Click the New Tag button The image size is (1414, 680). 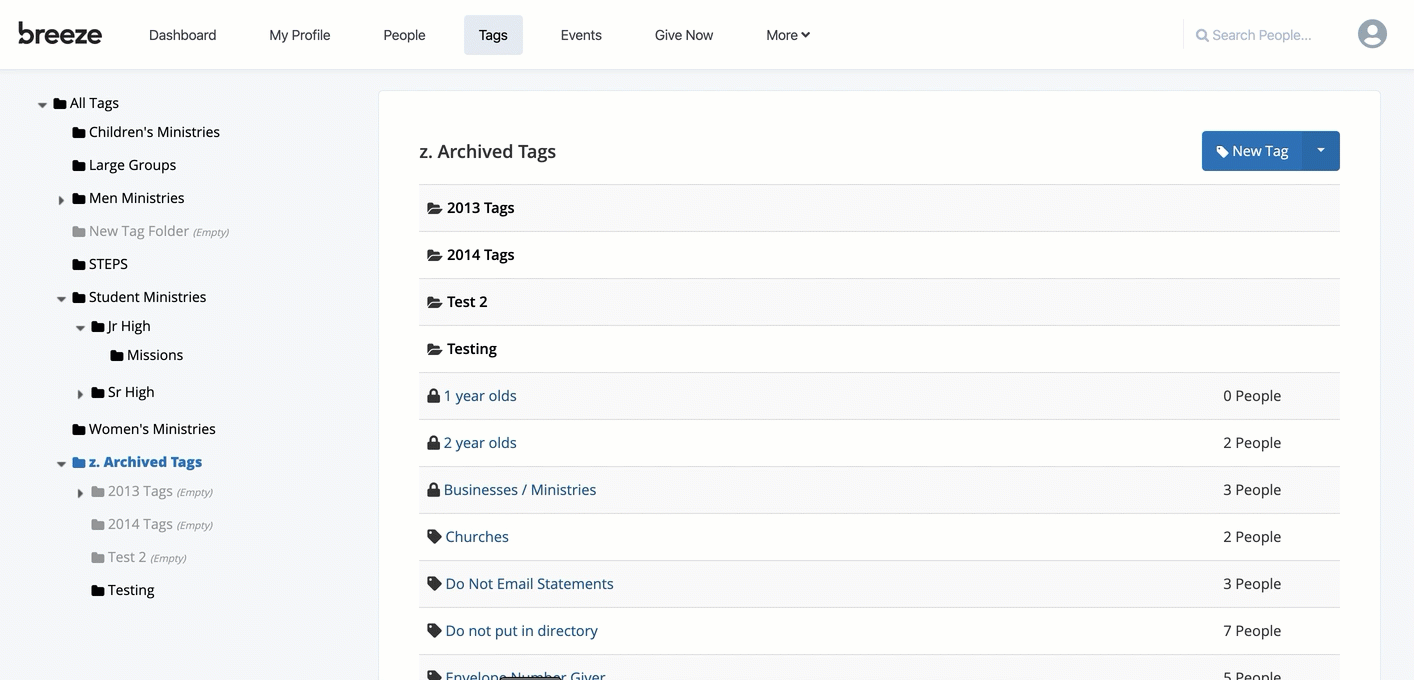tap(1251, 150)
